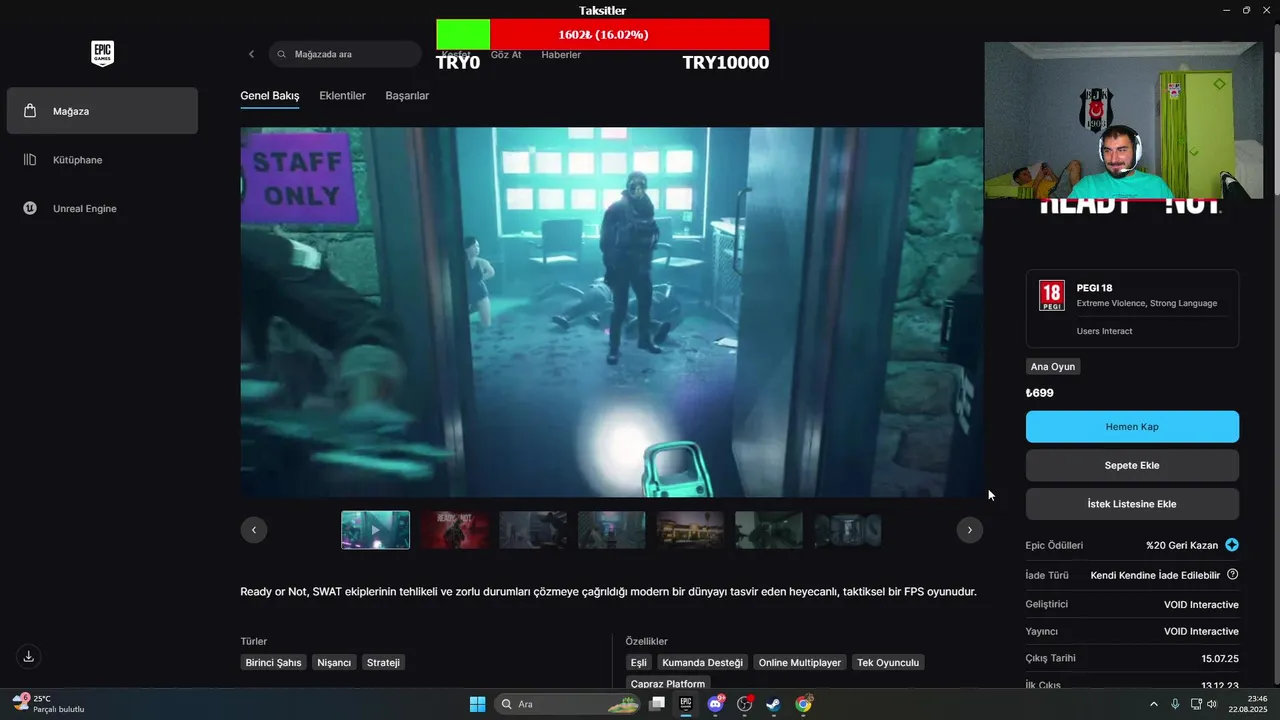1280x720 pixels.
Task: Click the Kumanda Desteği feature tag
Action: 702,662
